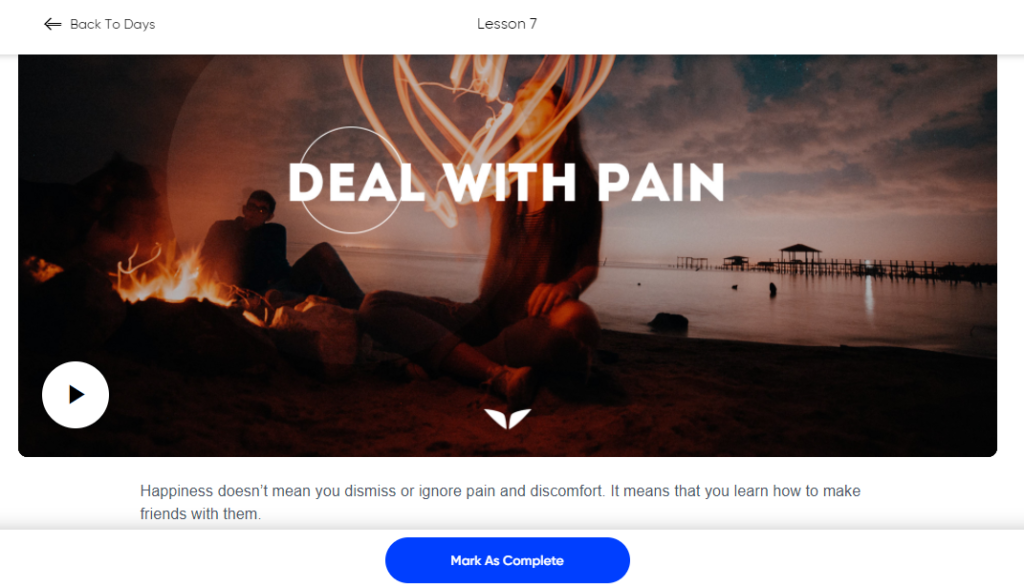Click the PAIN word in video title
1024x588 pixels.
(x=661, y=182)
